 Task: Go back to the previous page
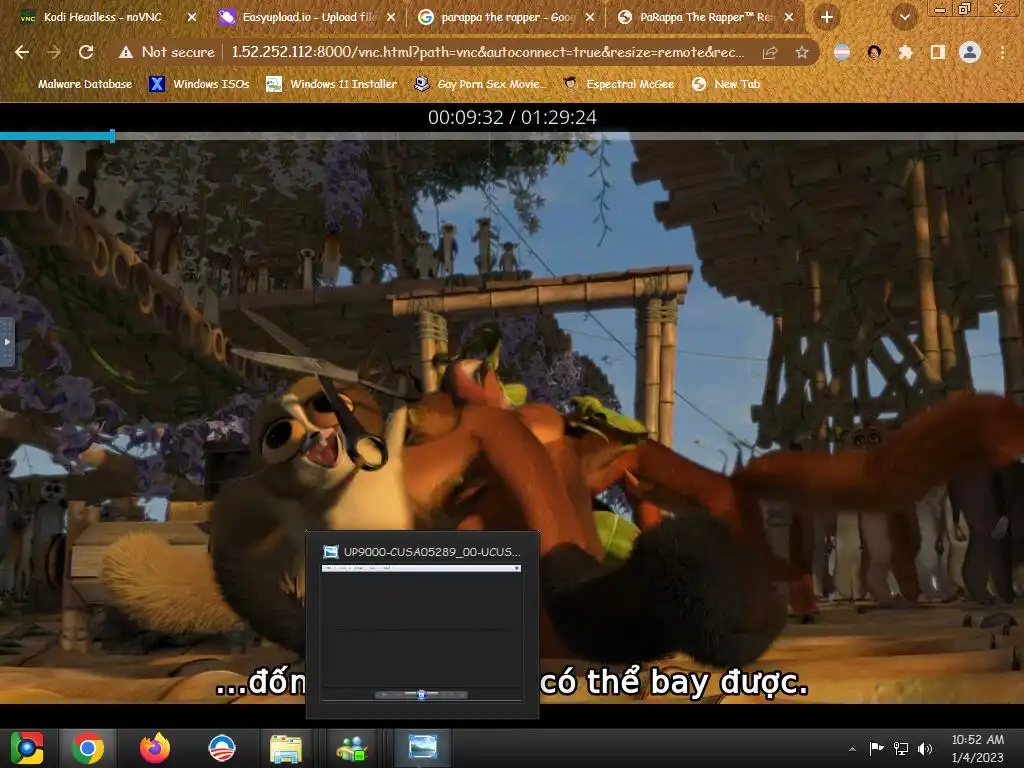click(22, 52)
